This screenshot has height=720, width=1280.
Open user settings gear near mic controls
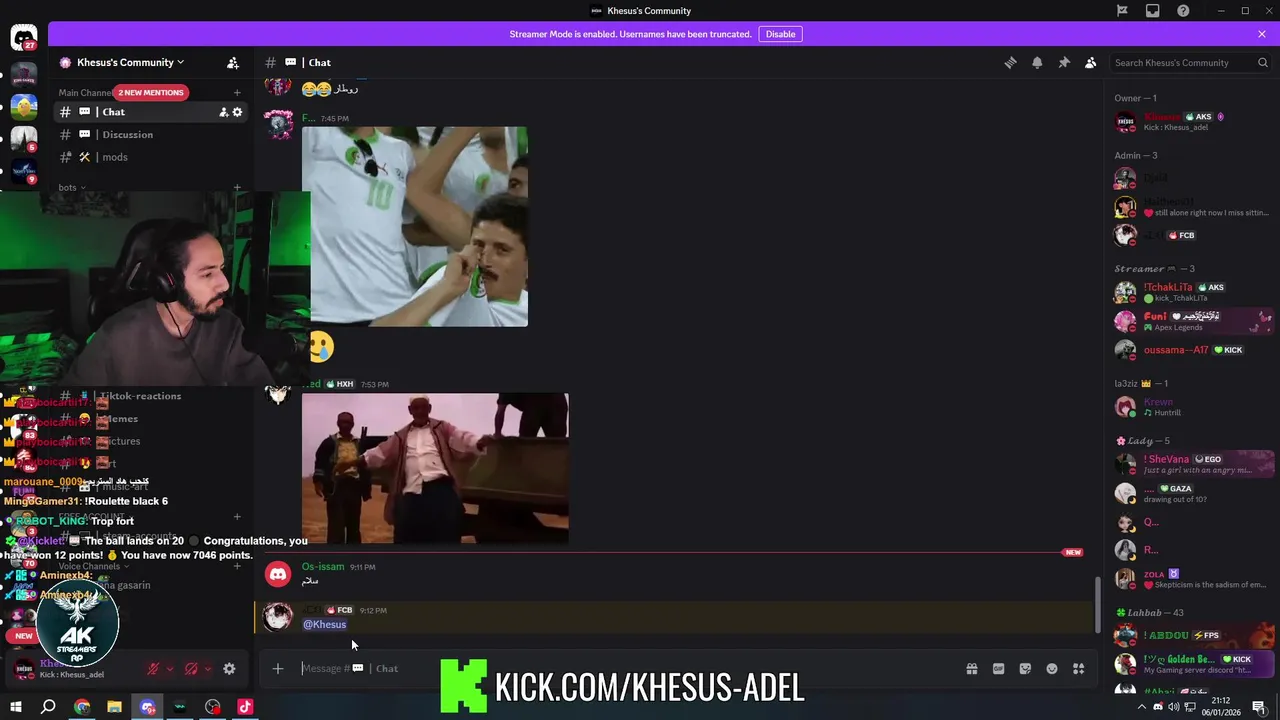tap(229, 669)
